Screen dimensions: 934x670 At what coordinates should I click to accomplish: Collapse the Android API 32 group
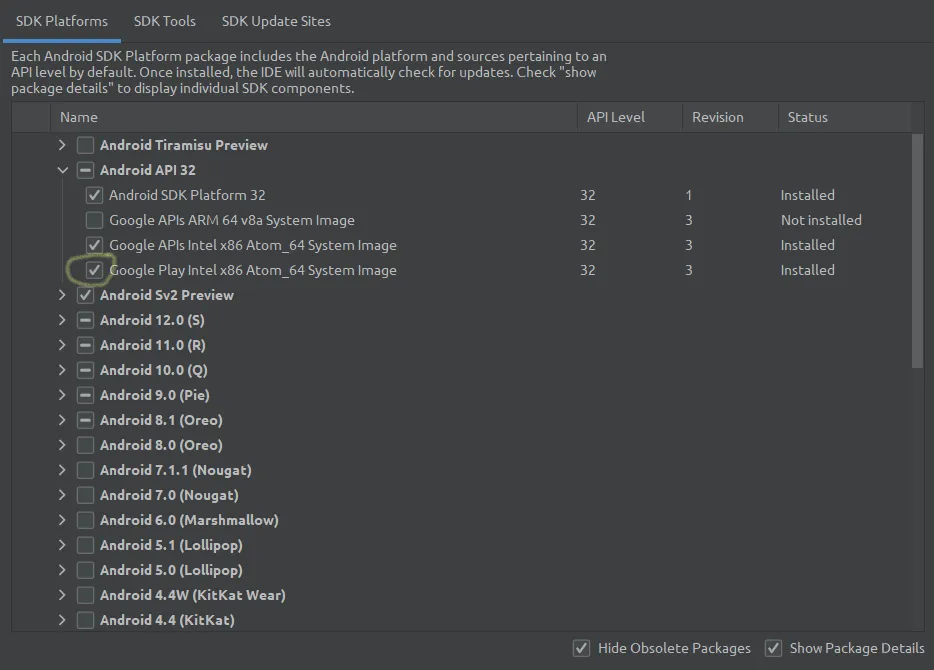[63, 170]
